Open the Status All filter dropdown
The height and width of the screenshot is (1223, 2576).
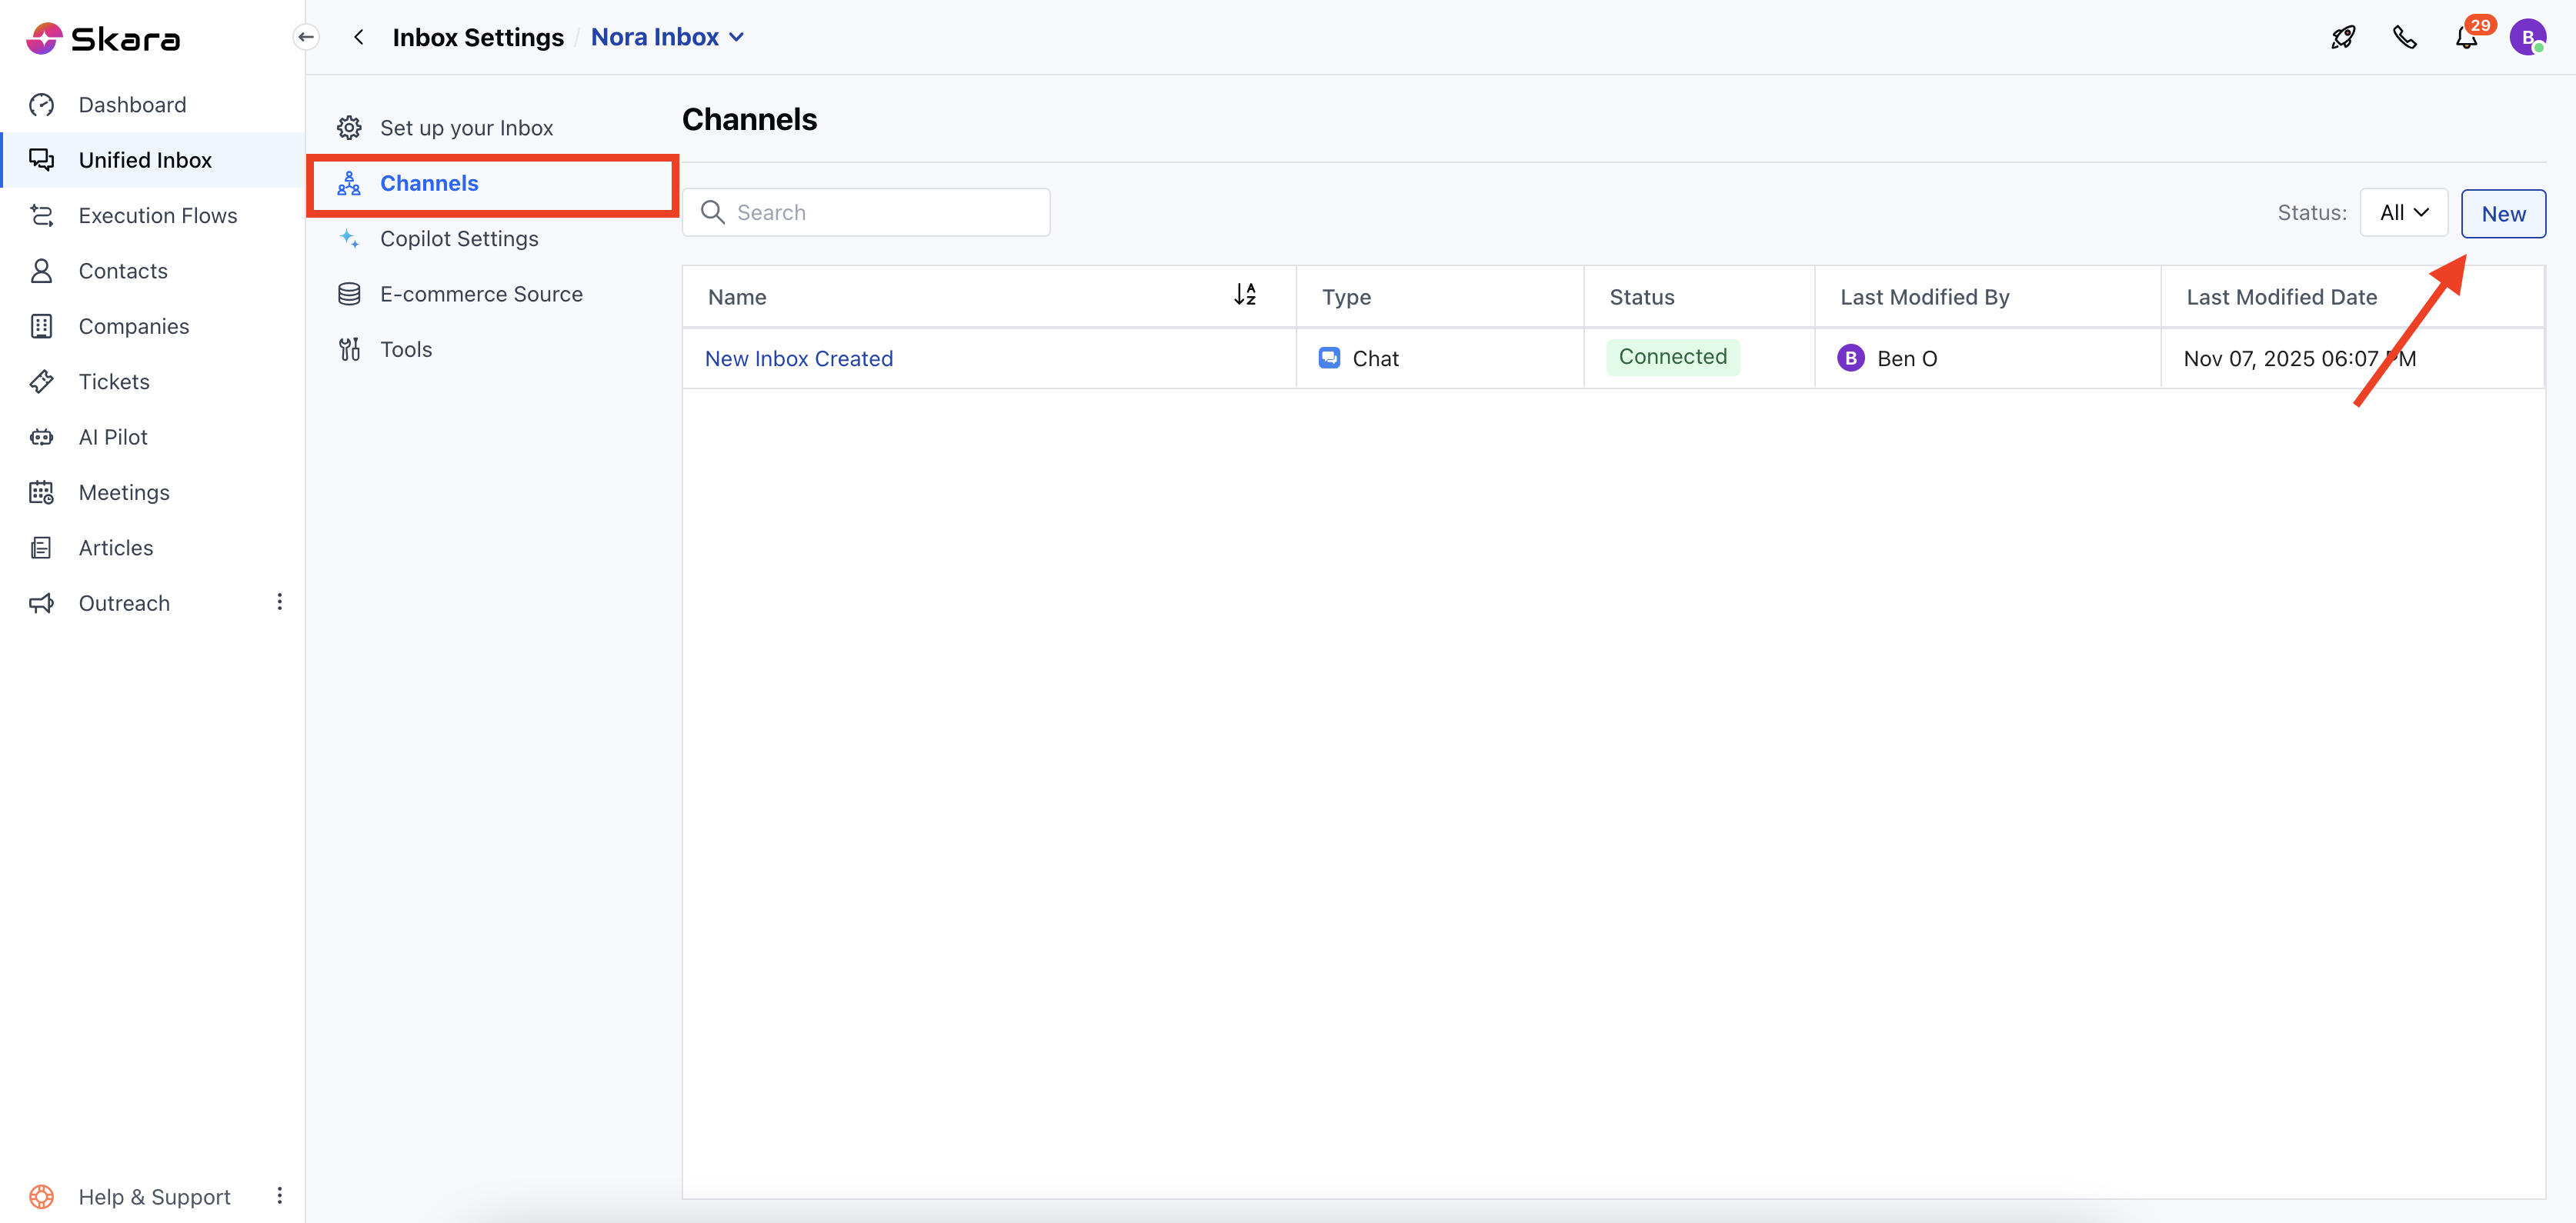pos(2403,213)
